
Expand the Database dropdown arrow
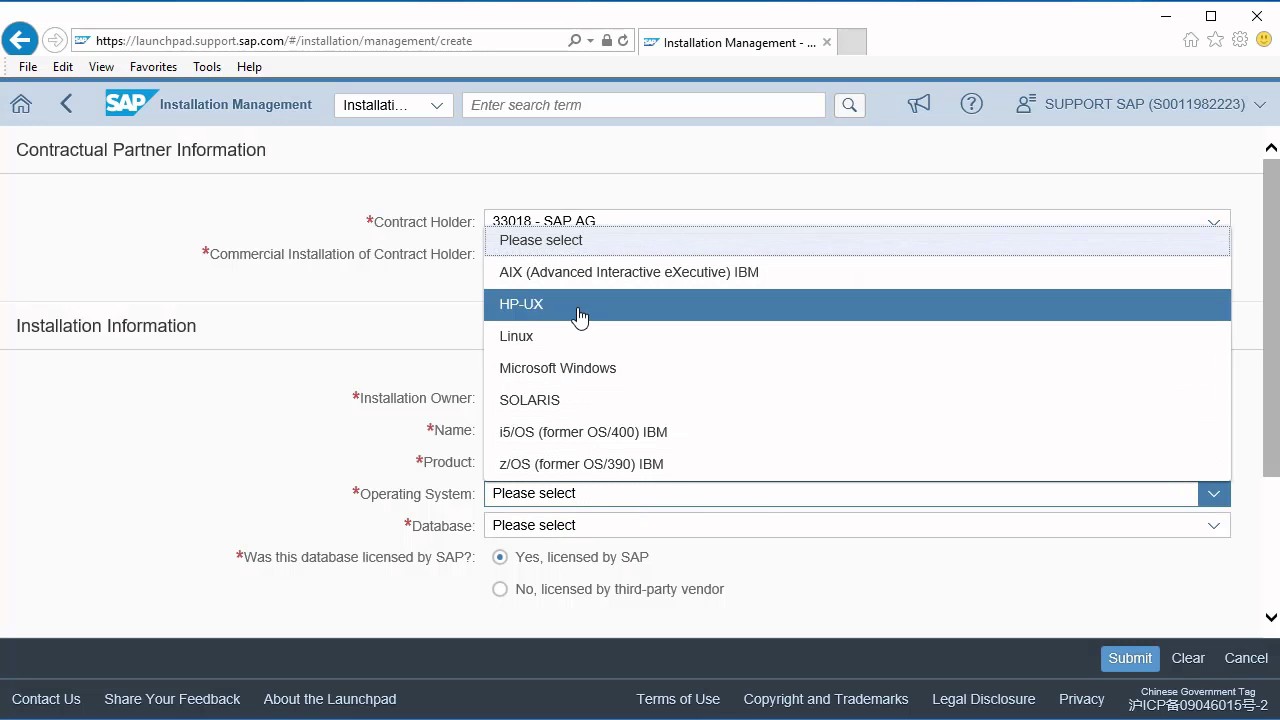(1214, 525)
